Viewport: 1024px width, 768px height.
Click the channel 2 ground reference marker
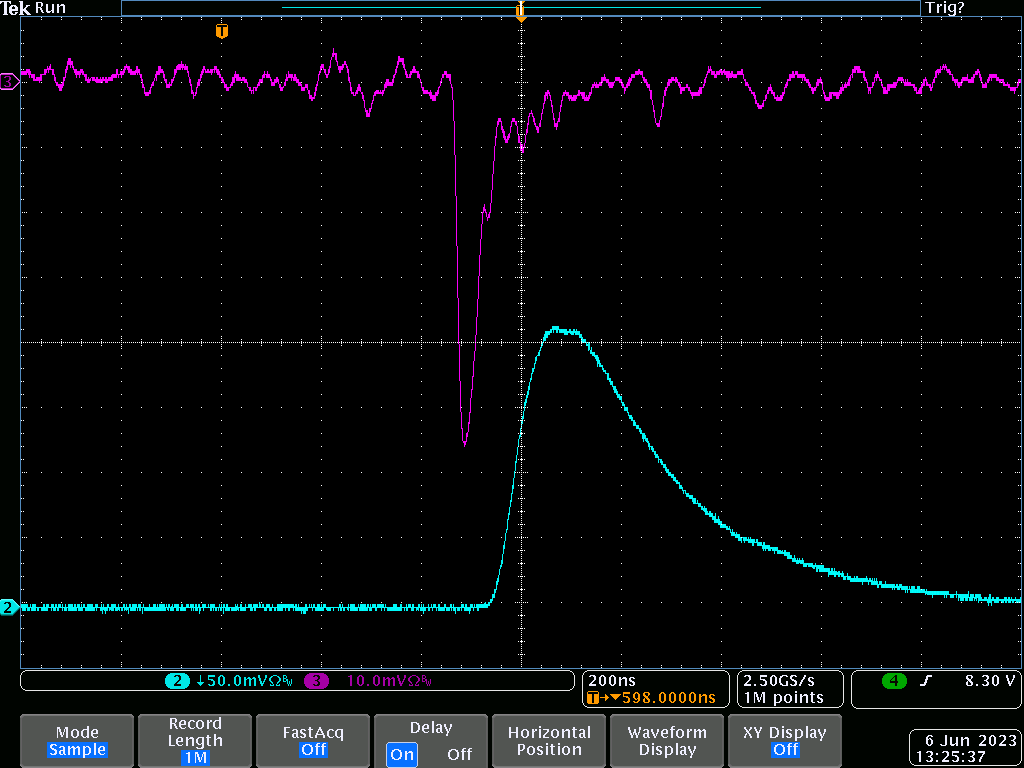click(9, 607)
